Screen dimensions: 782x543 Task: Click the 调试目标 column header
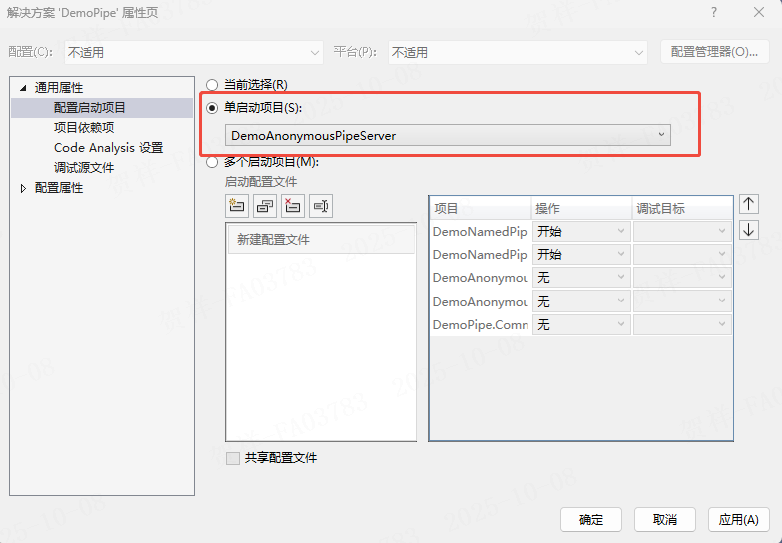point(682,208)
